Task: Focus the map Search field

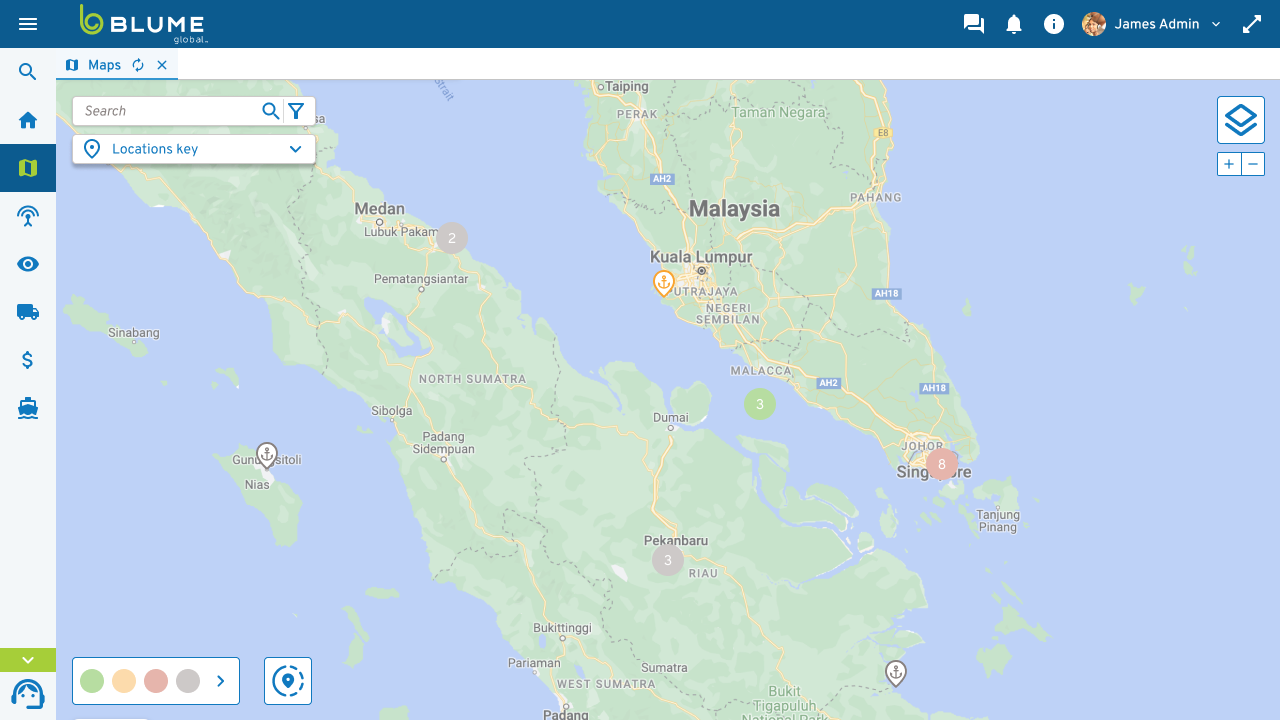Action: tap(167, 111)
